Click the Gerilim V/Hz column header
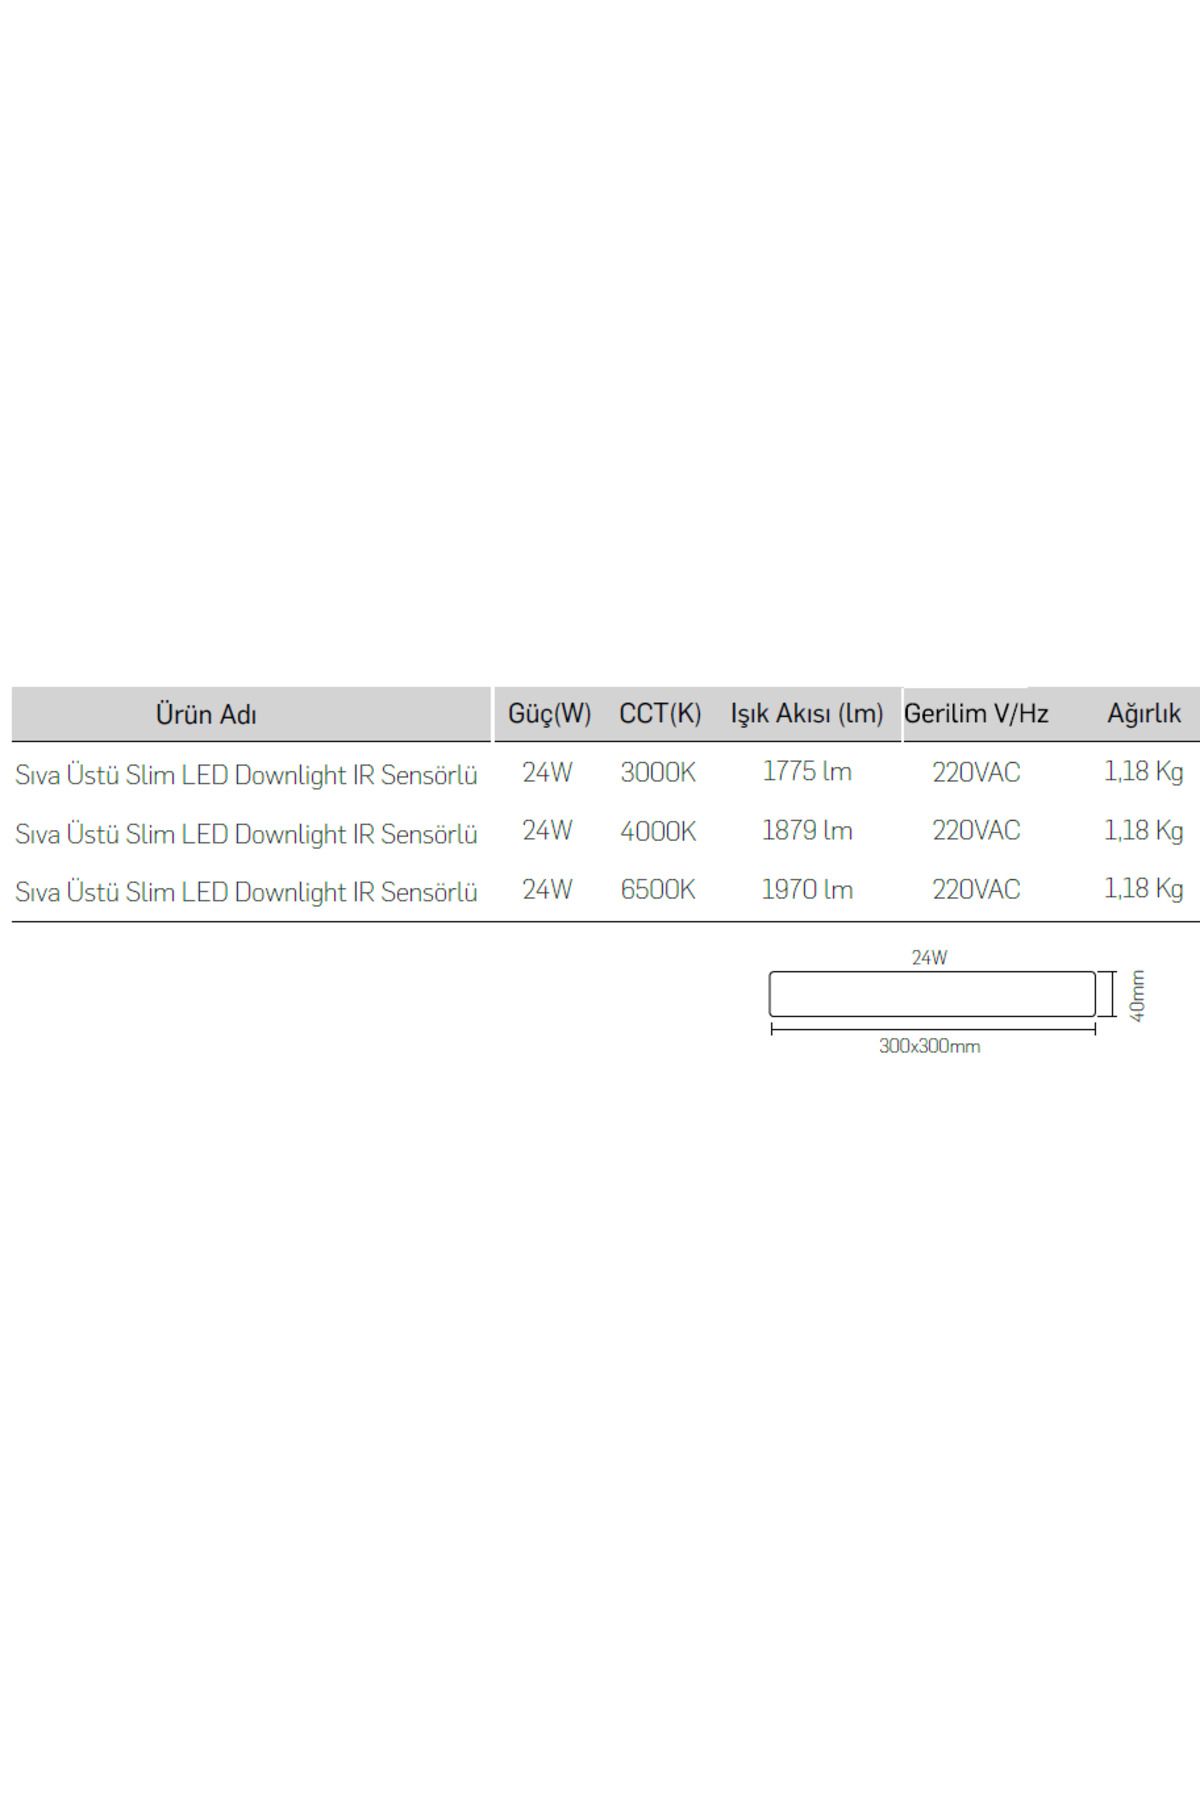The width and height of the screenshot is (1200, 1800). pyautogui.click(x=976, y=714)
